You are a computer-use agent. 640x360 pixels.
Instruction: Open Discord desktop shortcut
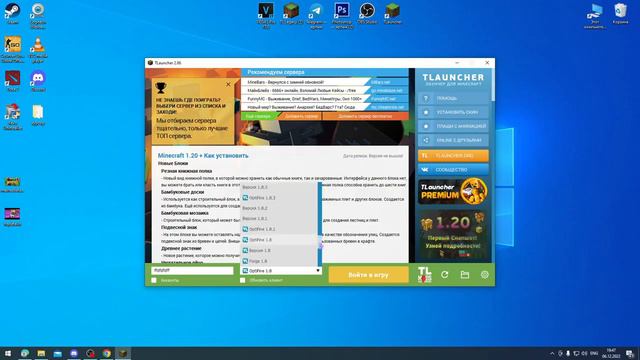point(38,81)
